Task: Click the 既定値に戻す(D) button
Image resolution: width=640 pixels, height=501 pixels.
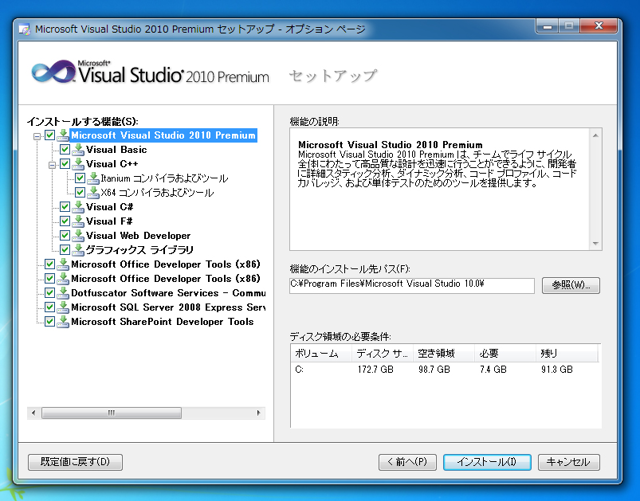Action: click(75, 462)
